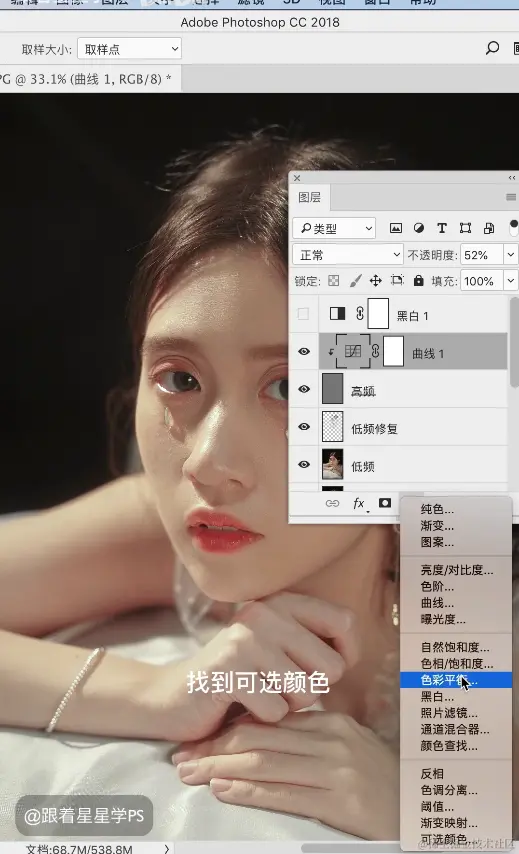The image size is (519, 854).
Task: Click the fill 100% value field
Action: (481, 280)
